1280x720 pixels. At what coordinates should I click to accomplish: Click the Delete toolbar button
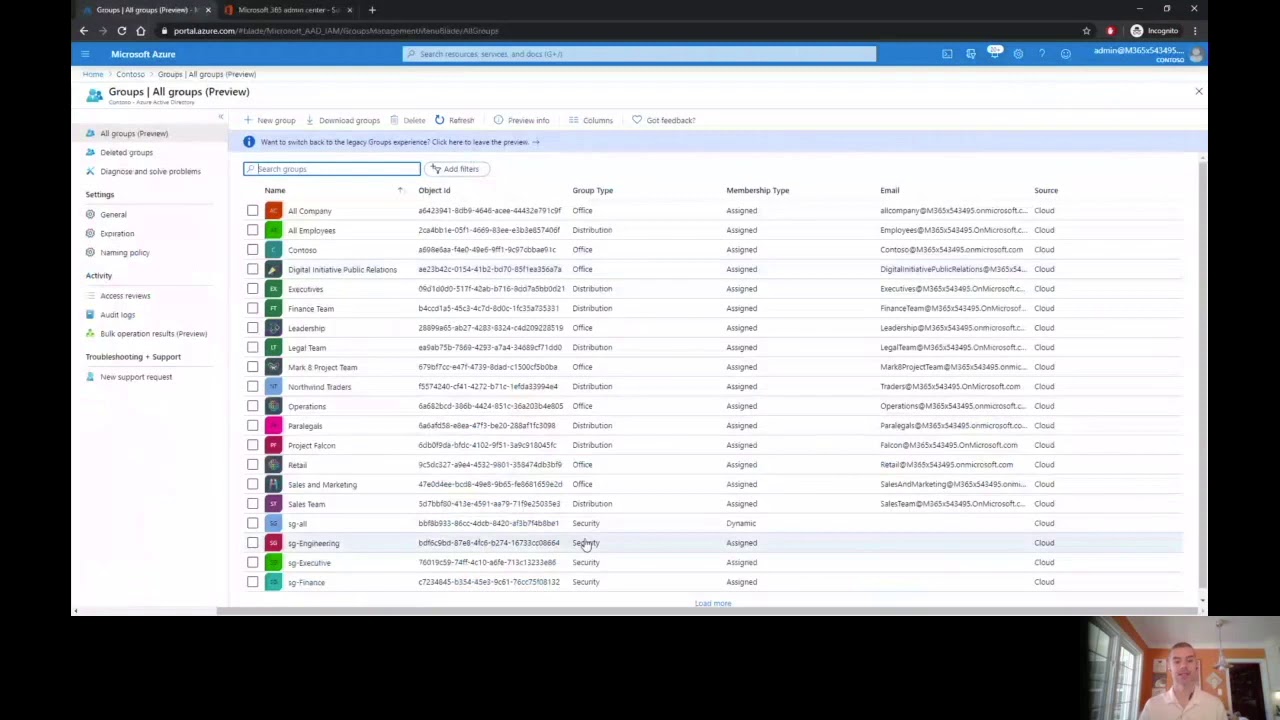[x=408, y=120]
